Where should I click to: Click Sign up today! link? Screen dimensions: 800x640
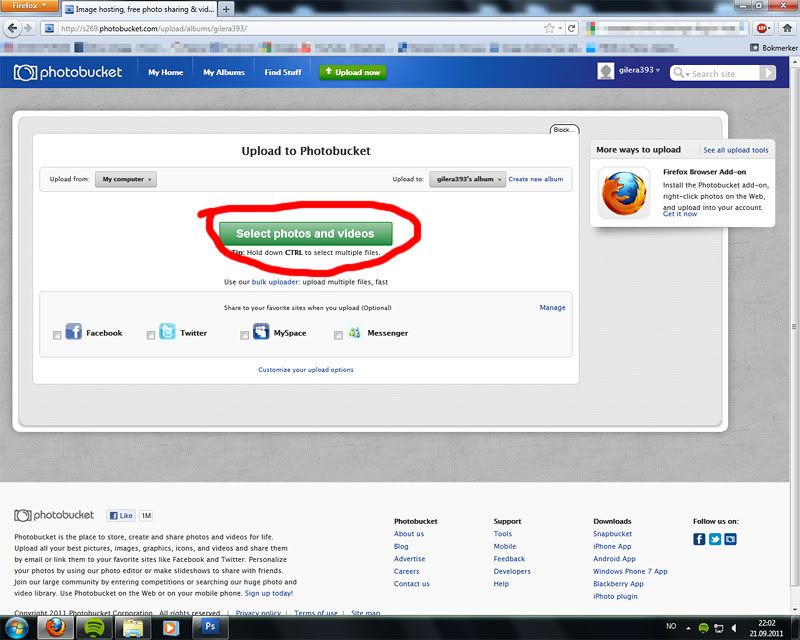(269, 593)
